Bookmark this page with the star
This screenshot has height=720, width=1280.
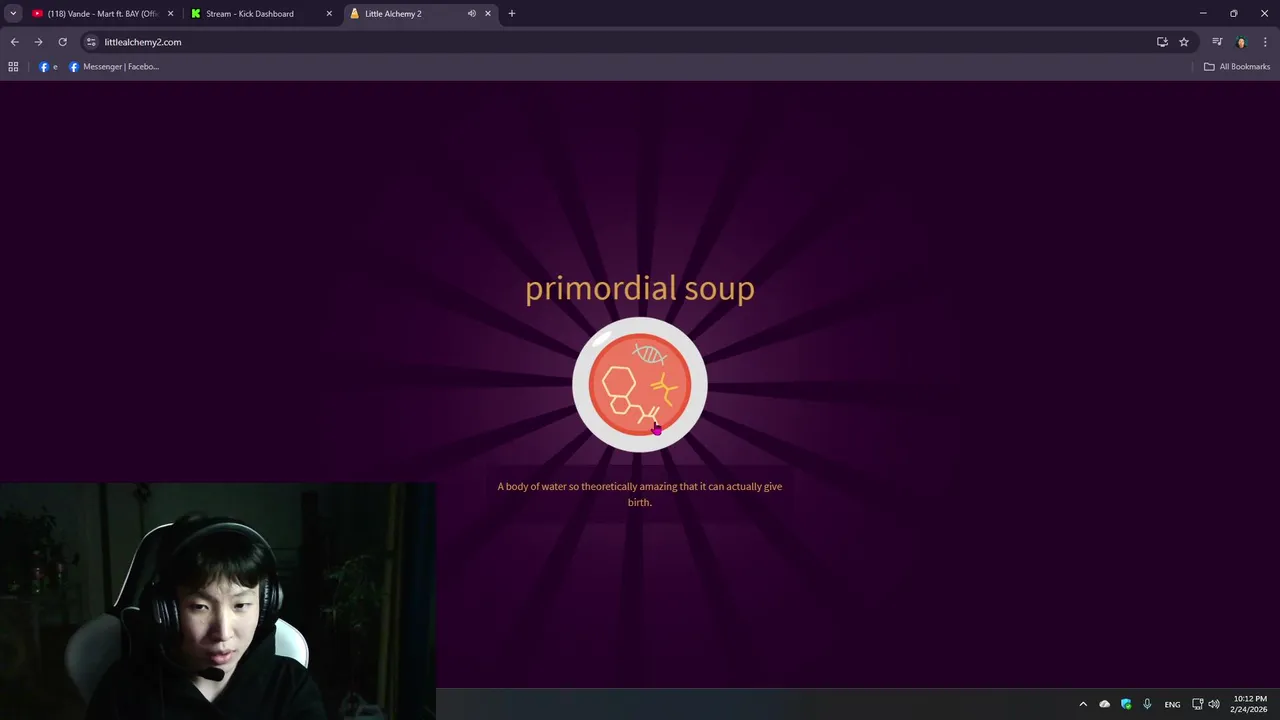1184,42
